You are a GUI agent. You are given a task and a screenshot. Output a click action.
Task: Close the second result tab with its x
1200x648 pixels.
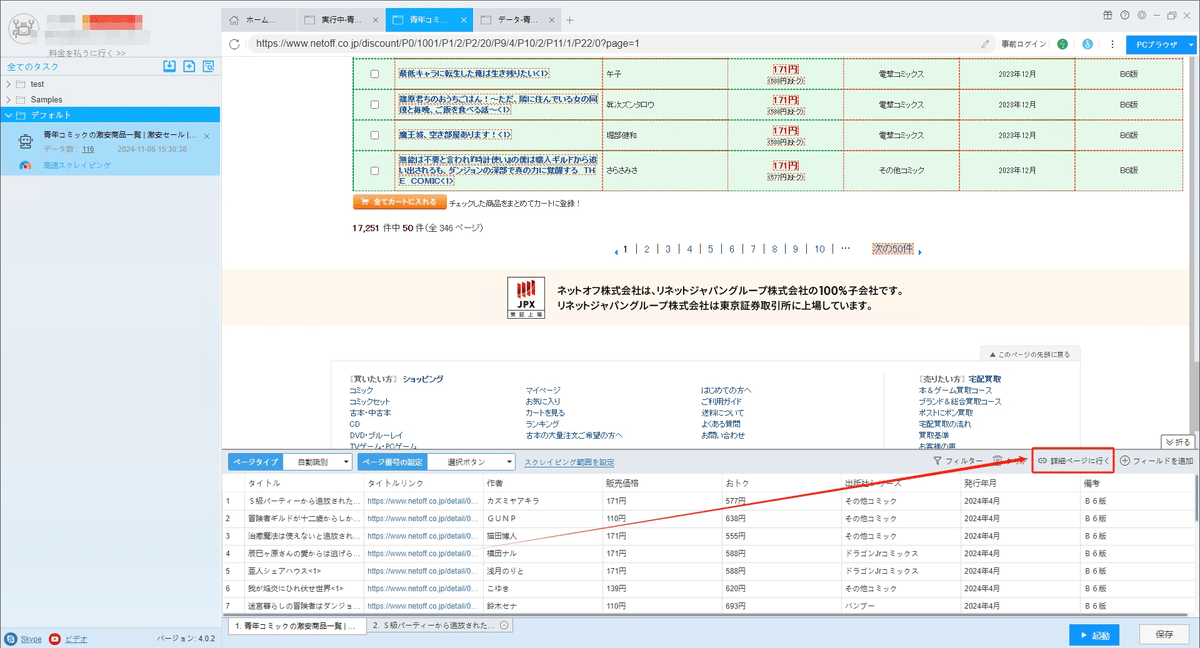504,625
